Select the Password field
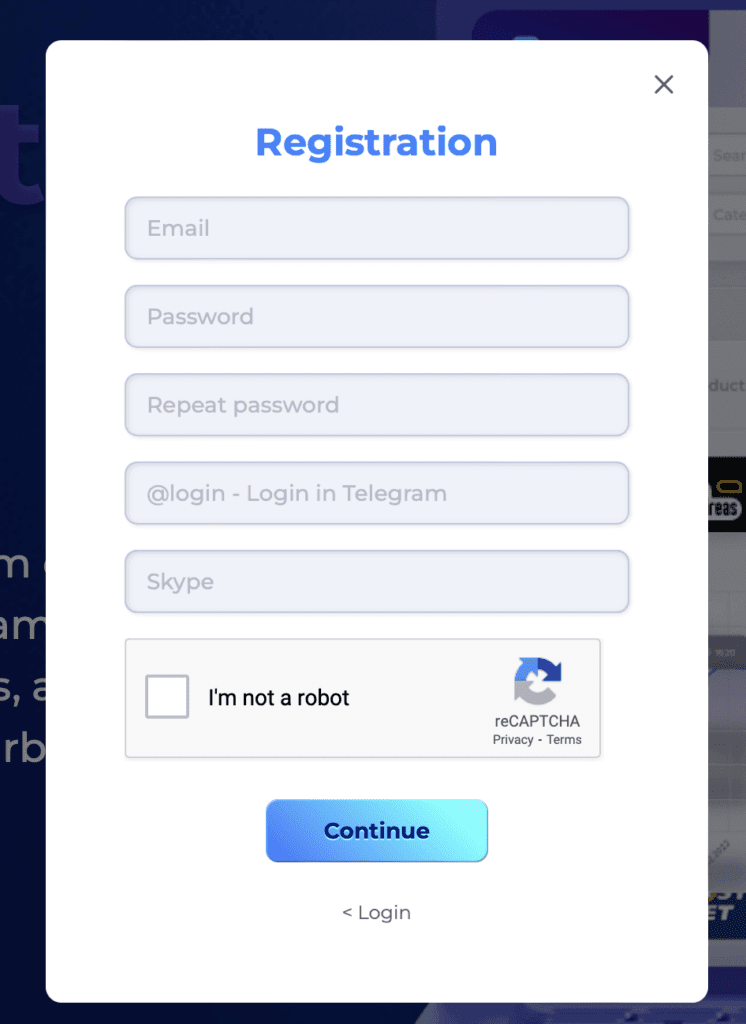 click(377, 316)
